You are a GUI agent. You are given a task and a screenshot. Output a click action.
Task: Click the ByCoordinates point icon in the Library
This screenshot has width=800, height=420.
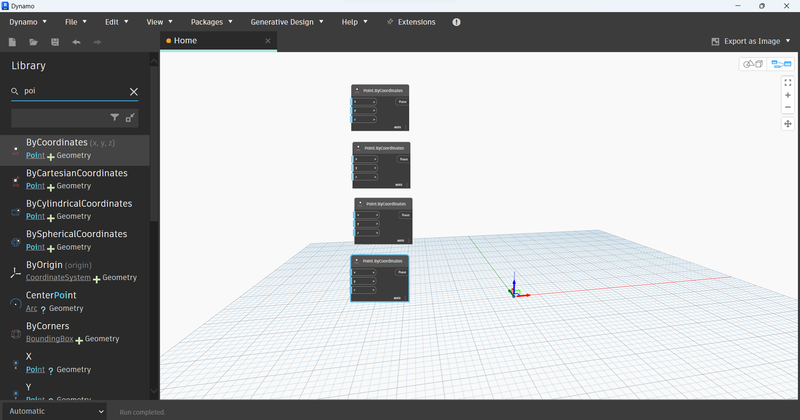(x=15, y=150)
